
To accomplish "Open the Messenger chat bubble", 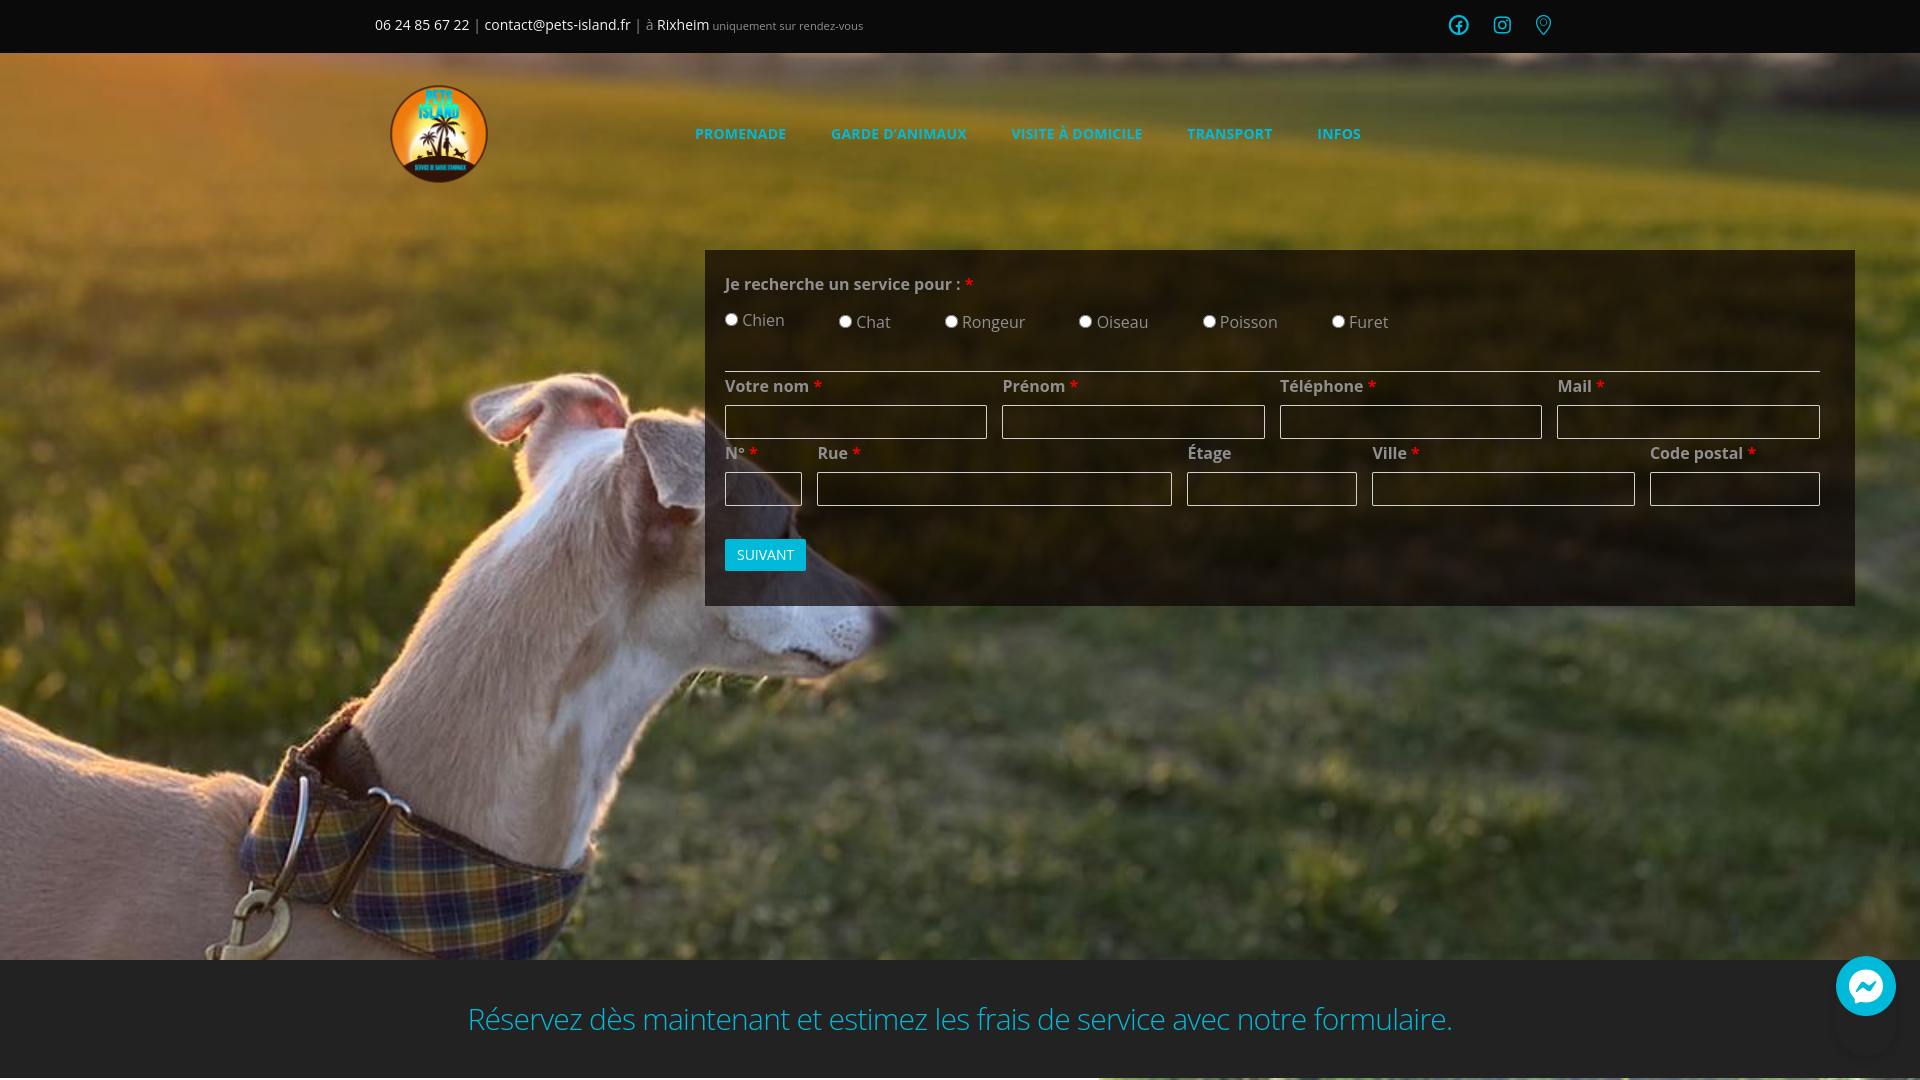I will [1865, 986].
